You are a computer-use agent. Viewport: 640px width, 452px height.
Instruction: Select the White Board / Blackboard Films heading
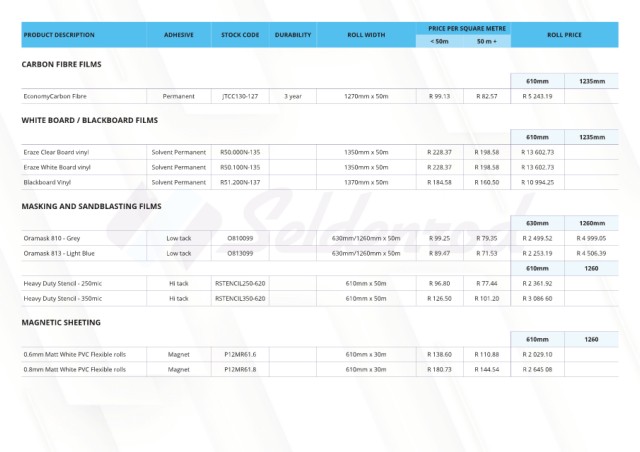pos(89,120)
